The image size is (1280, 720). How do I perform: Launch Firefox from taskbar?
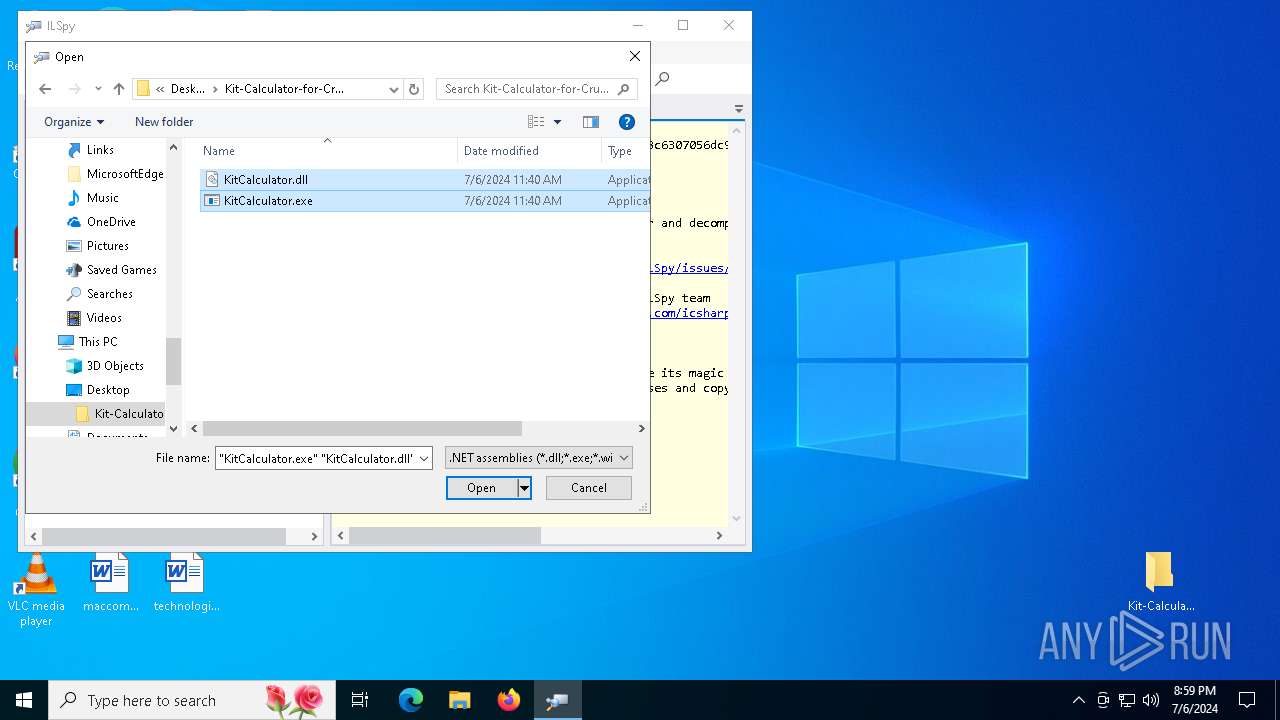point(508,700)
